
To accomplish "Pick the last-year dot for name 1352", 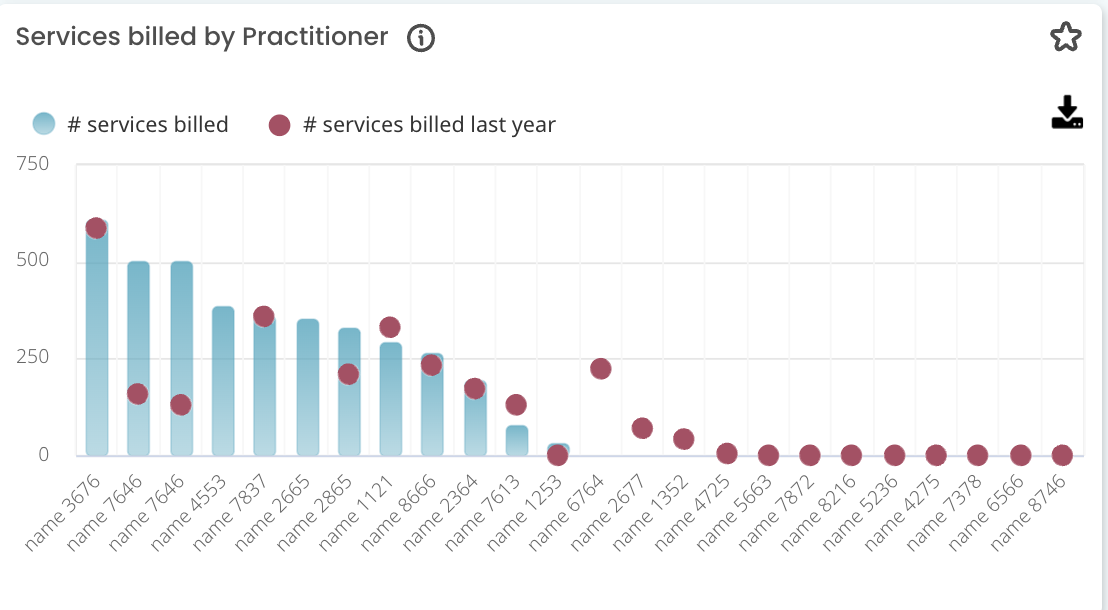I will [x=684, y=439].
